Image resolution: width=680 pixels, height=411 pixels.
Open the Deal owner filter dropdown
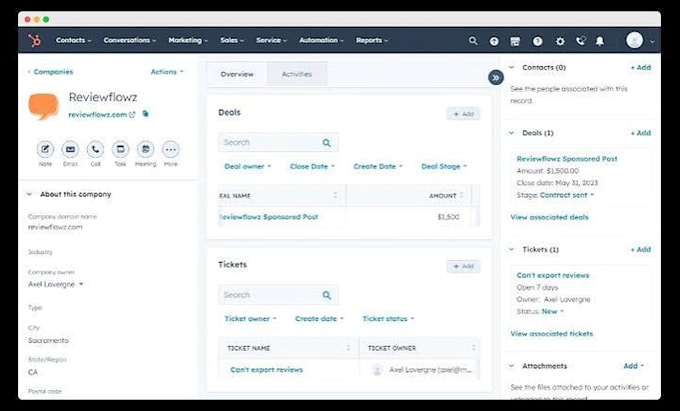[x=248, y=166]
